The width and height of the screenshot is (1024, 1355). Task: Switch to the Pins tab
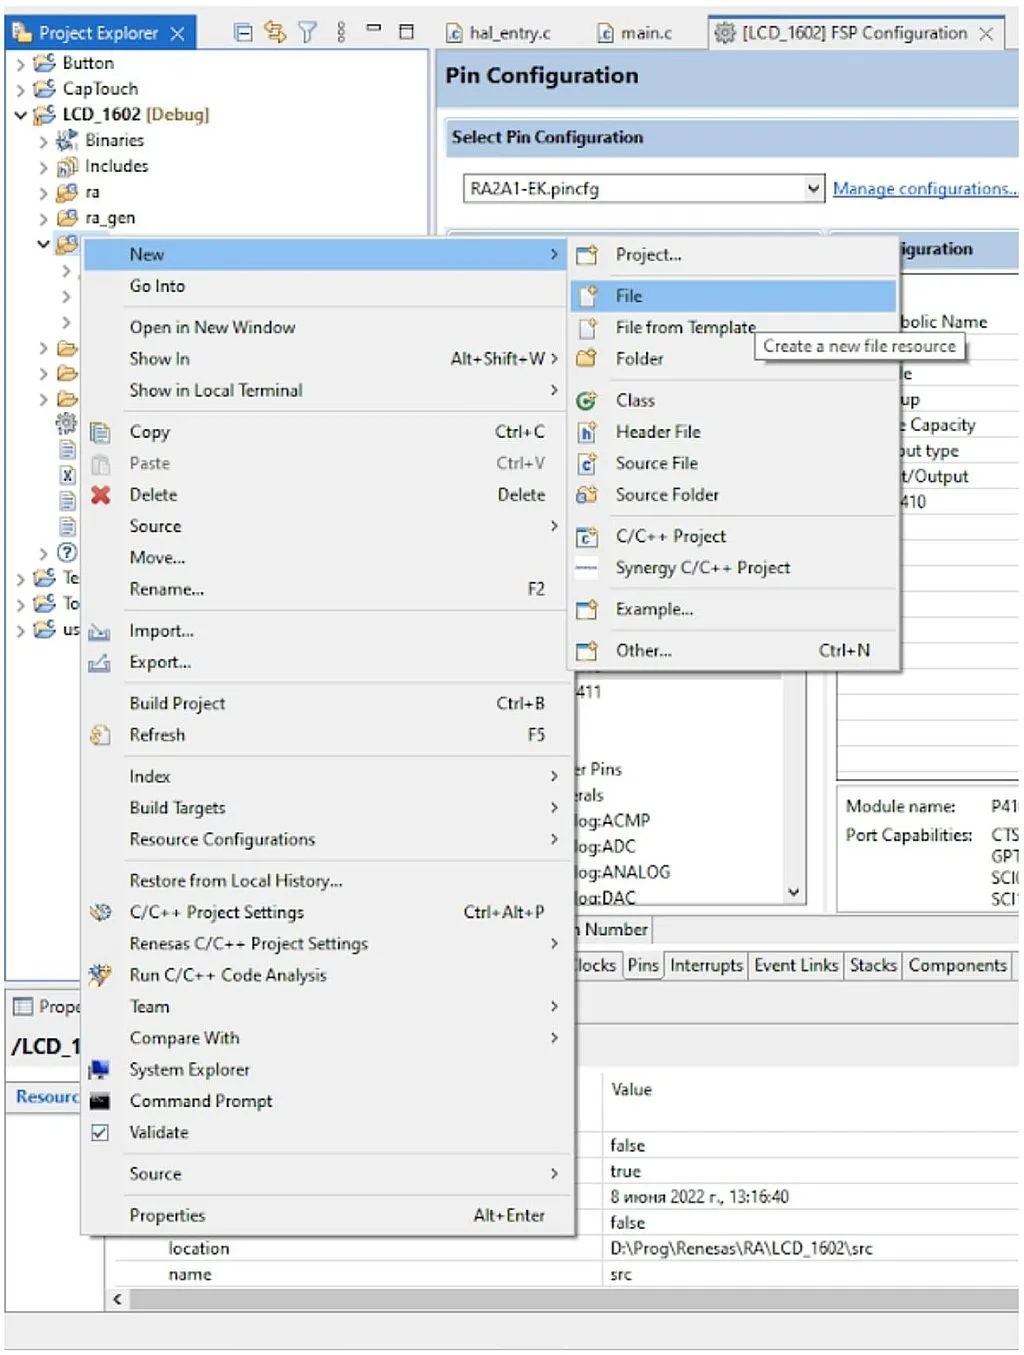click(643, 965)
